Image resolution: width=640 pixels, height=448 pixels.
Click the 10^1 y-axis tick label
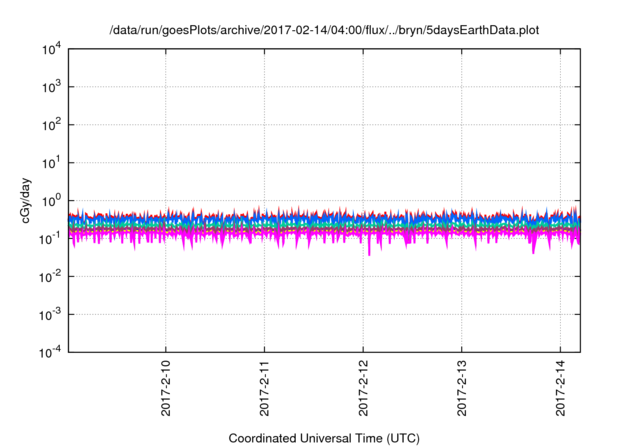point(51,163)
